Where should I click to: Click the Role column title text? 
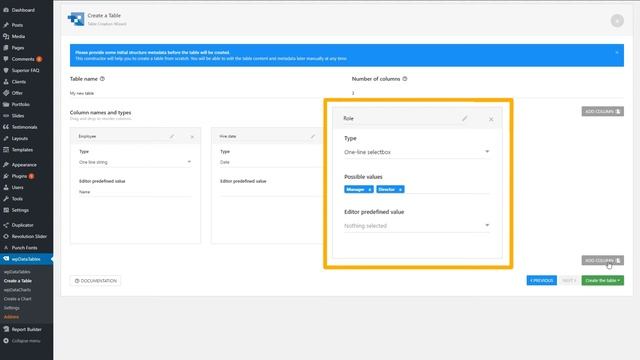point(349,118)
